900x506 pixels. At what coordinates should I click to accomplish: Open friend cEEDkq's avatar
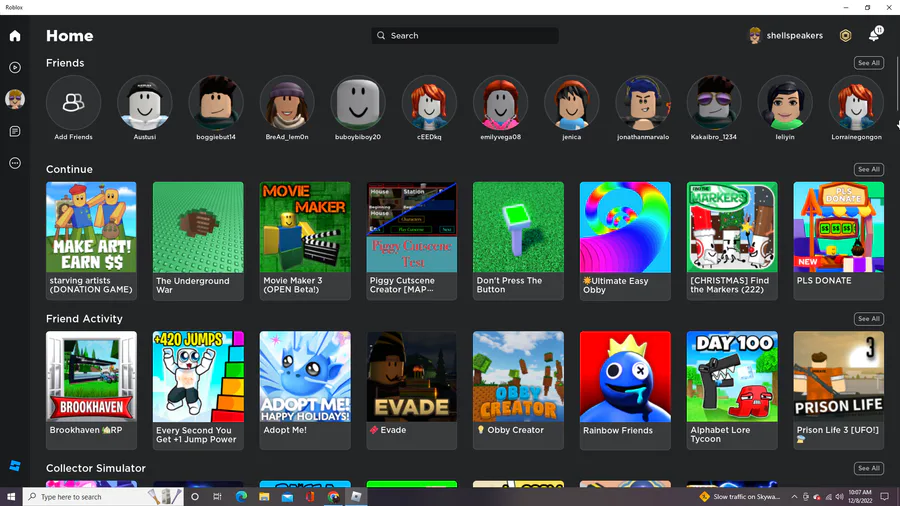(x=429, y=103)
